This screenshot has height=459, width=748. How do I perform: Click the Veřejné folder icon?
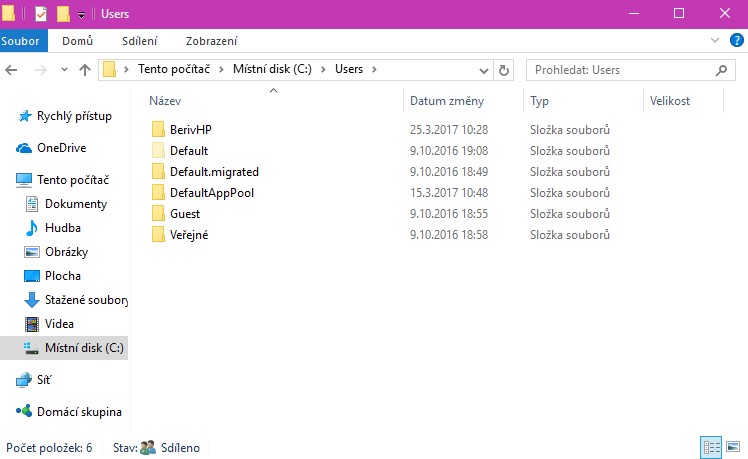pos(158,234)
